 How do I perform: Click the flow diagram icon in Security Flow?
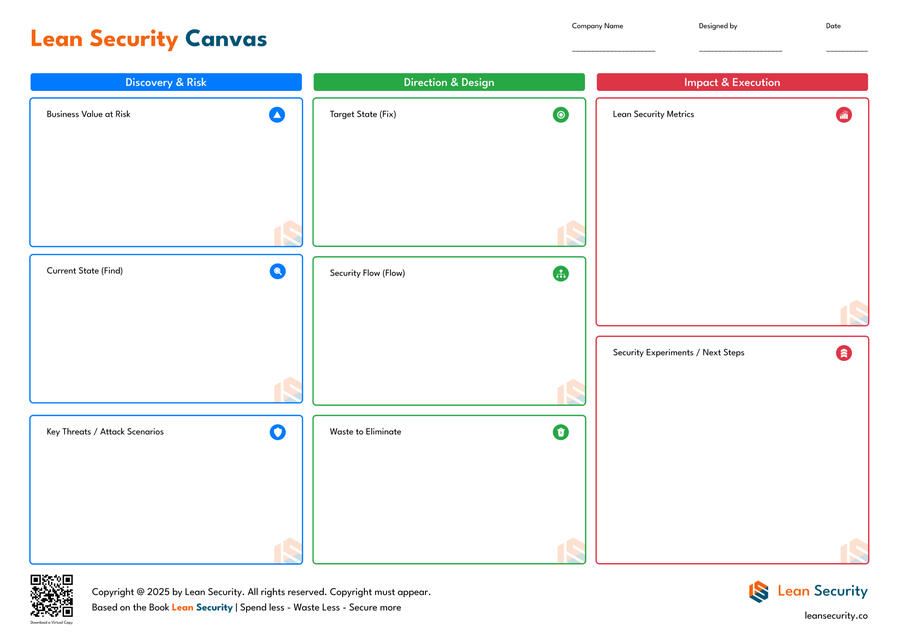[x=561, y=272]
